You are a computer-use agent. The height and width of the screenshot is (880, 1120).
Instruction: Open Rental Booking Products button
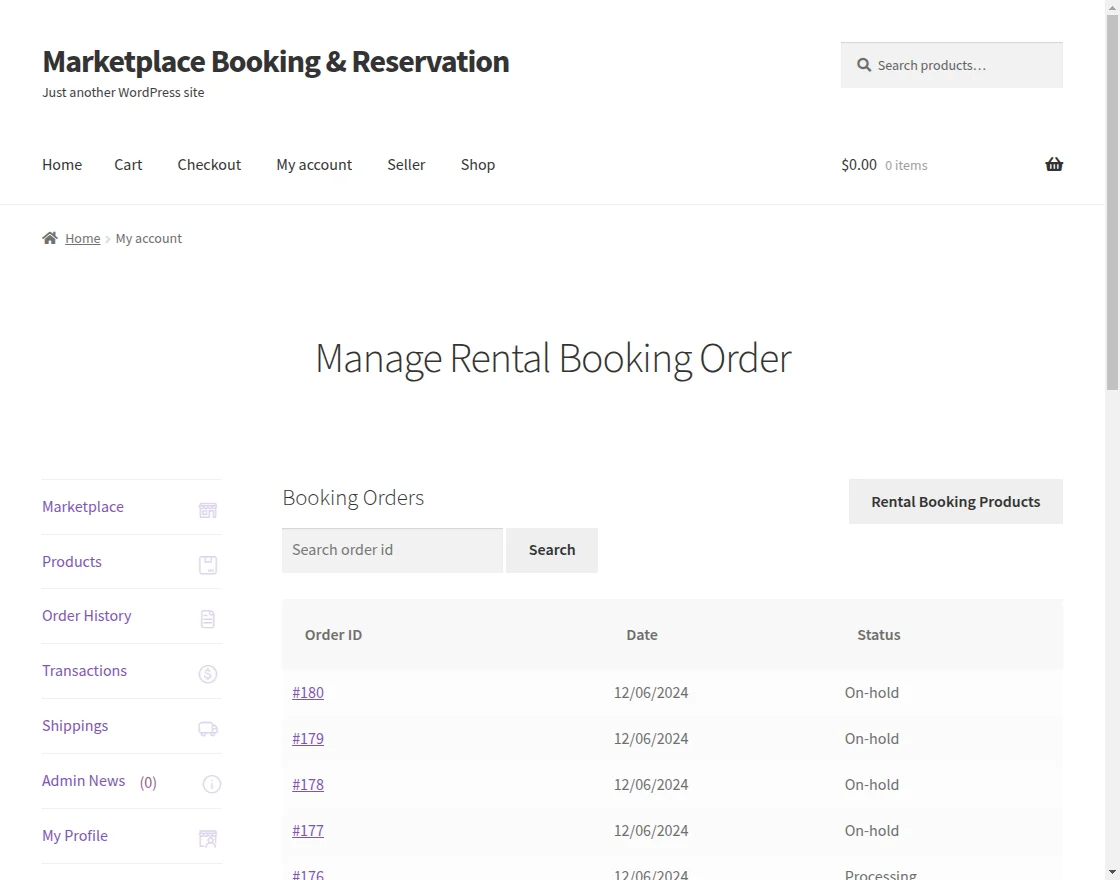coord(955,502)
